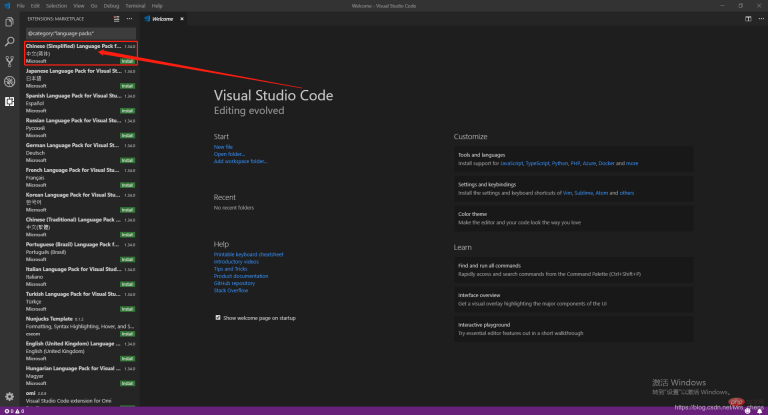
Task: Select the Welcome tab
Action: [163, 19]
